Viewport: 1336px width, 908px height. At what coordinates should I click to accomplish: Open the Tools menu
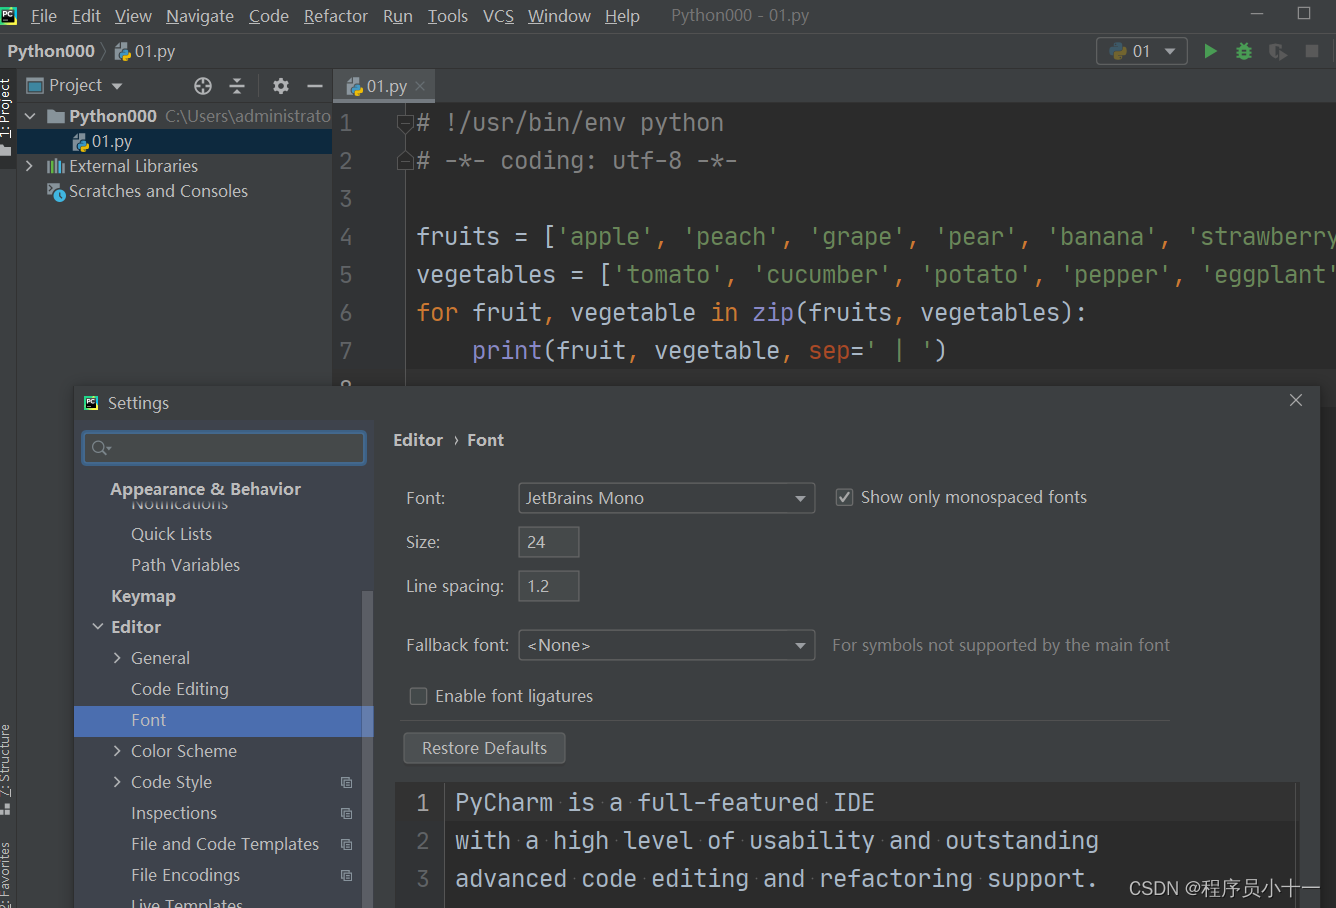point(448,16)
